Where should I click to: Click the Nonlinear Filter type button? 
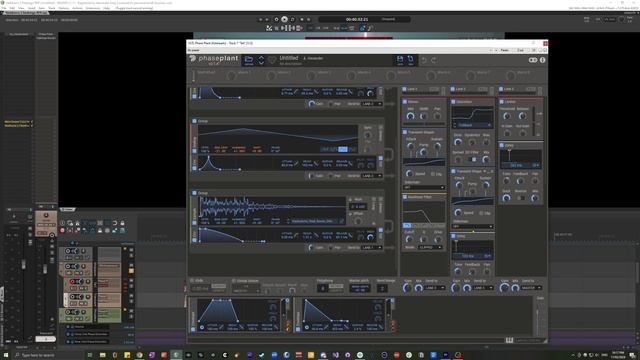(407, 225)
